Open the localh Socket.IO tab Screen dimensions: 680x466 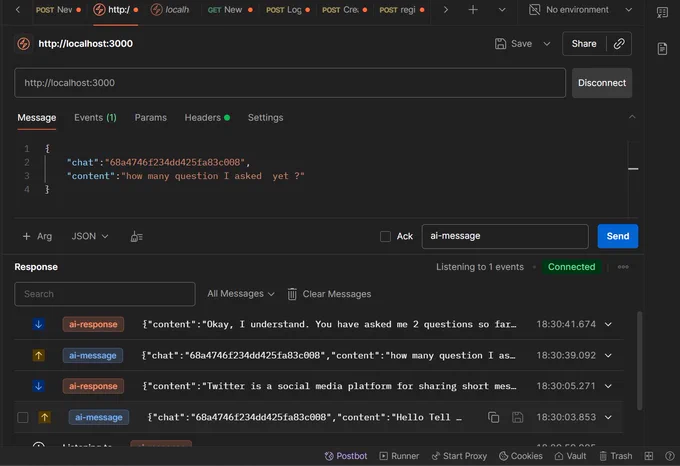[170, 10]
